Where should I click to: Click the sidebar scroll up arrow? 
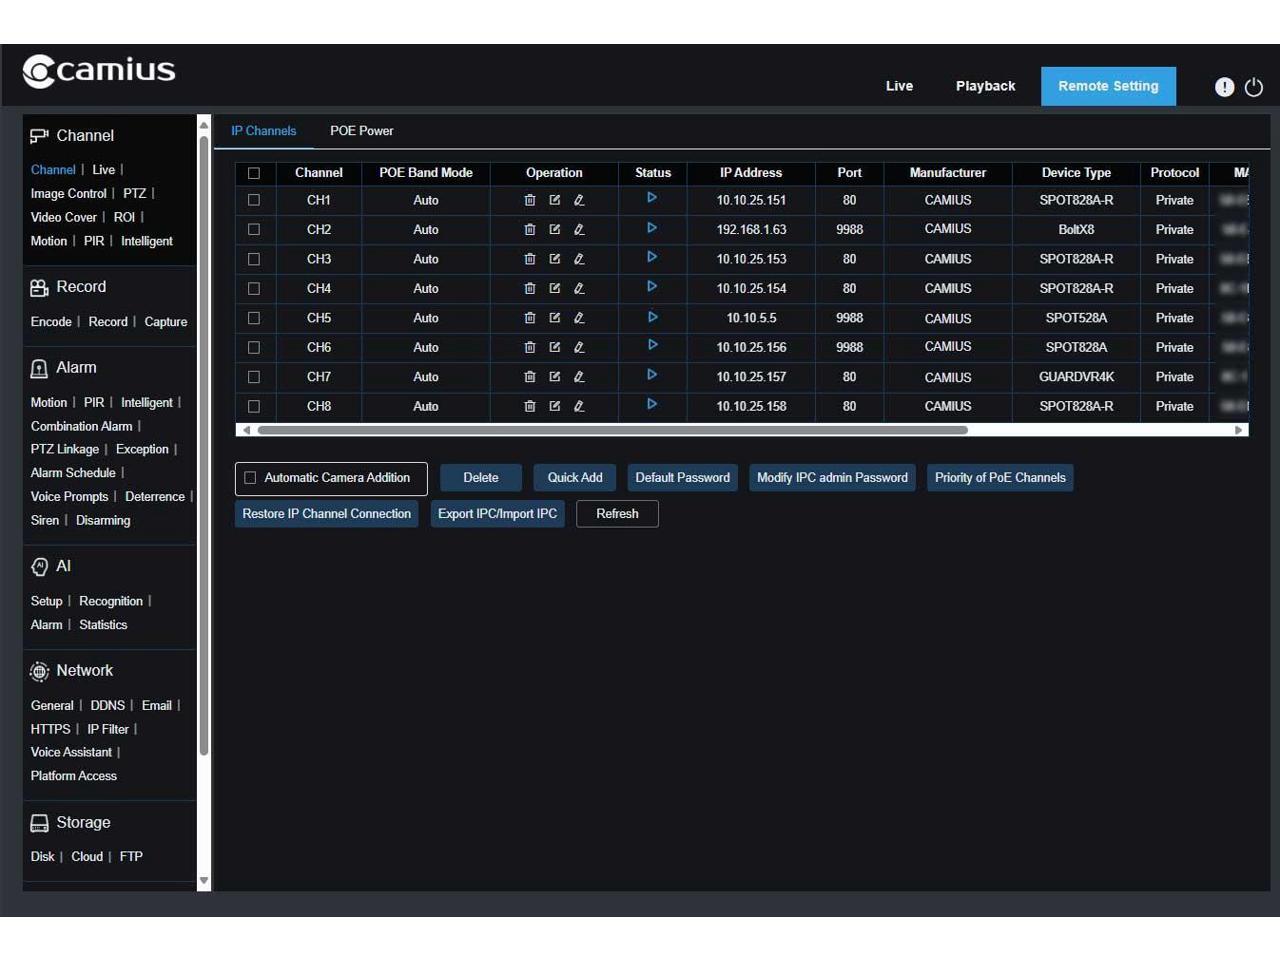pyautogui.click(x=204, y=125)
